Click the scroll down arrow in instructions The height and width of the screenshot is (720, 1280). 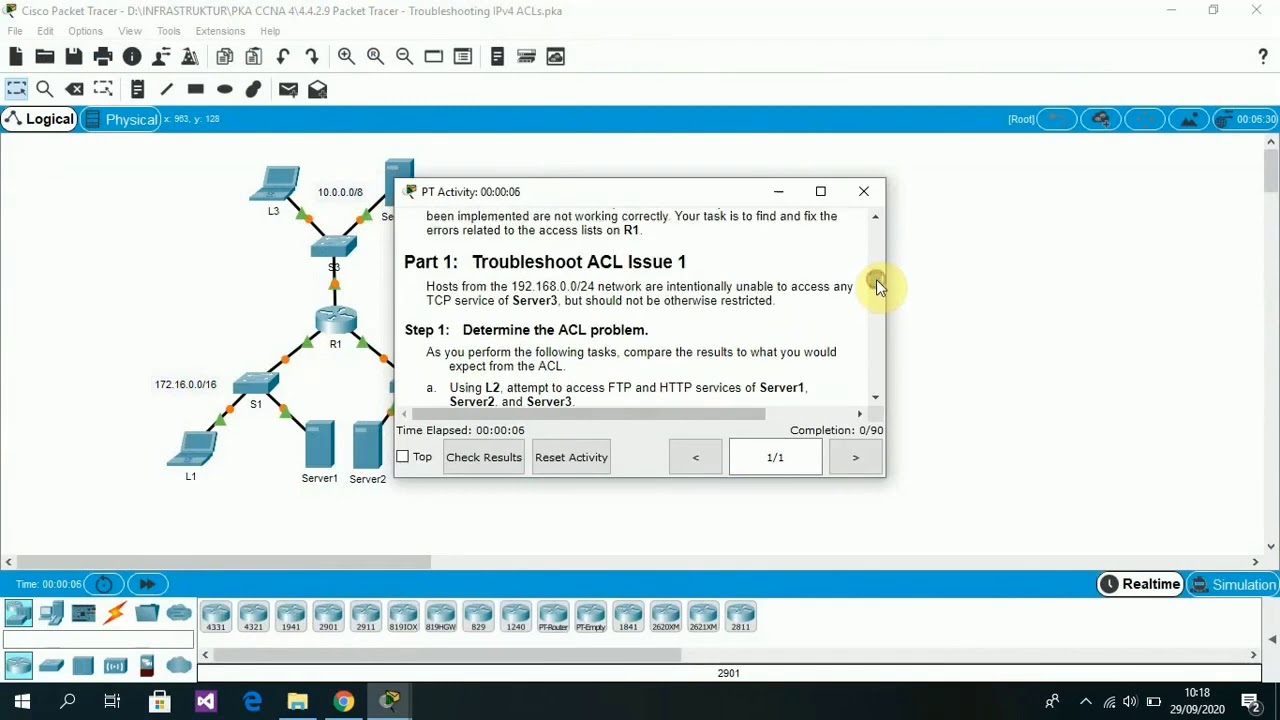(x=875, y=397)
